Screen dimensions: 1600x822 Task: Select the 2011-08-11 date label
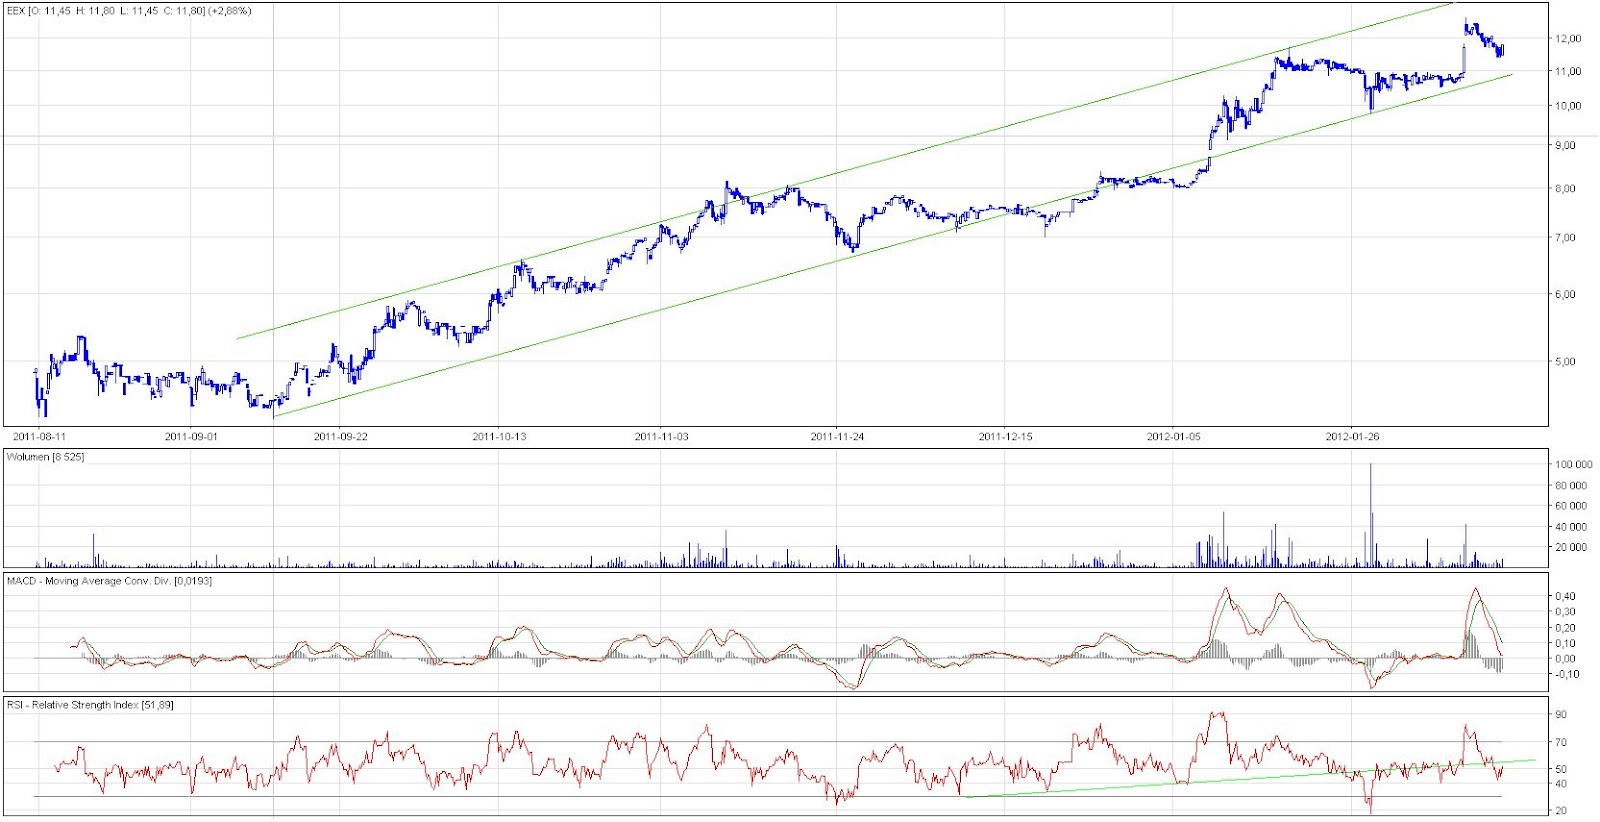(40, 436)
